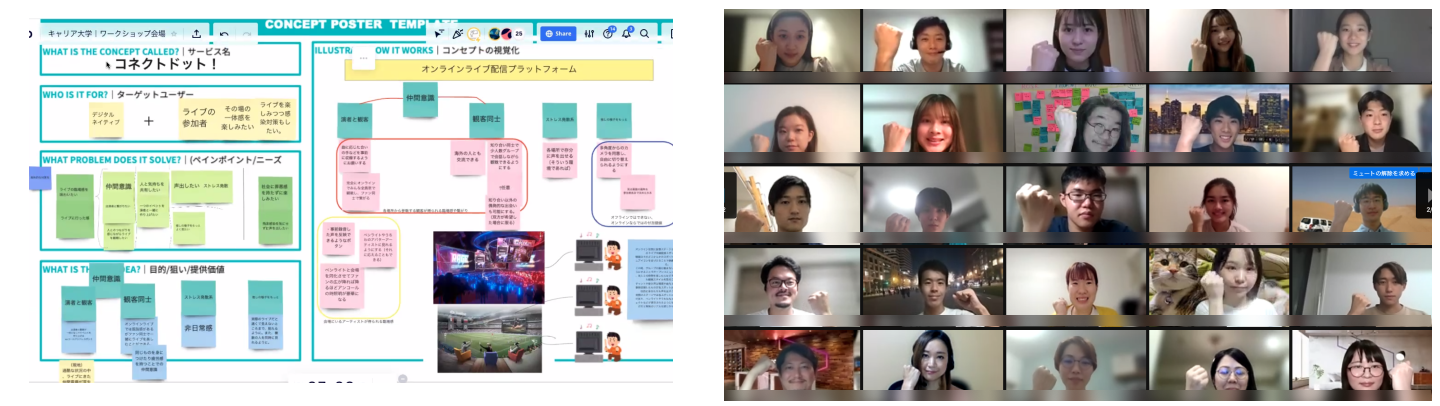Undo the last board action

pos(224,34)
